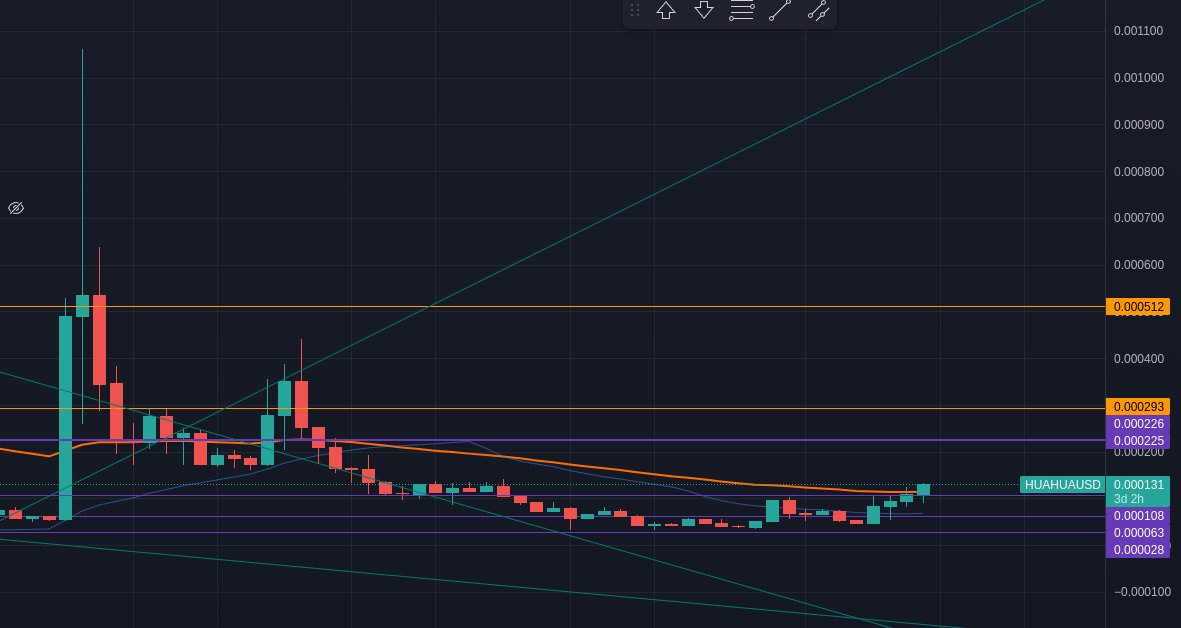This screenshot has height=628, width=1181.
Task: Toggle the purple 0.000225 support level label
Action: click(x=1138, y=440)
